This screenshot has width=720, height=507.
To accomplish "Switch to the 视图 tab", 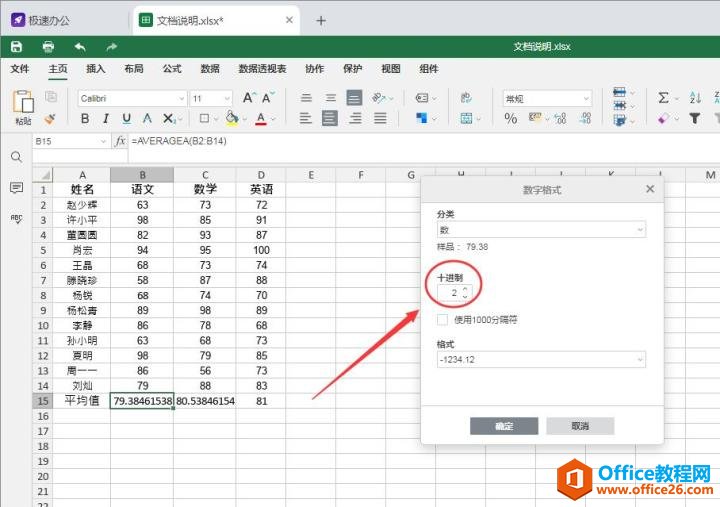I will pos(391,69).
